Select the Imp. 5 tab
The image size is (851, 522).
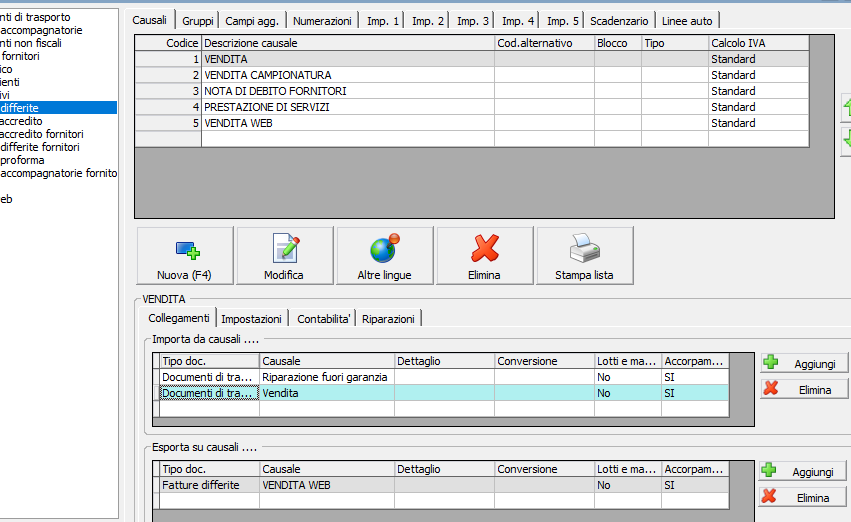[563, 21]
